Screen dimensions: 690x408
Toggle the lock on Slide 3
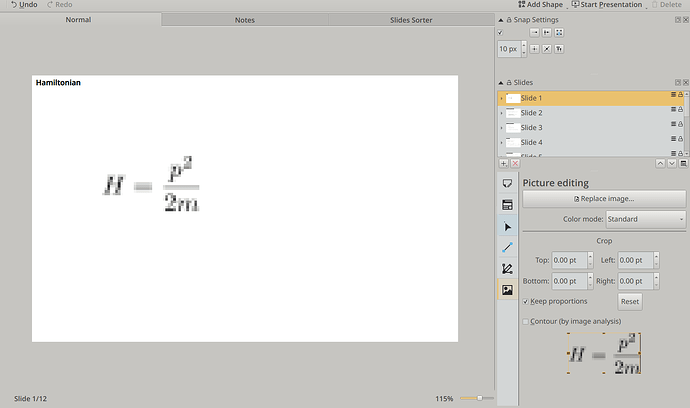[x=680, y=124]
